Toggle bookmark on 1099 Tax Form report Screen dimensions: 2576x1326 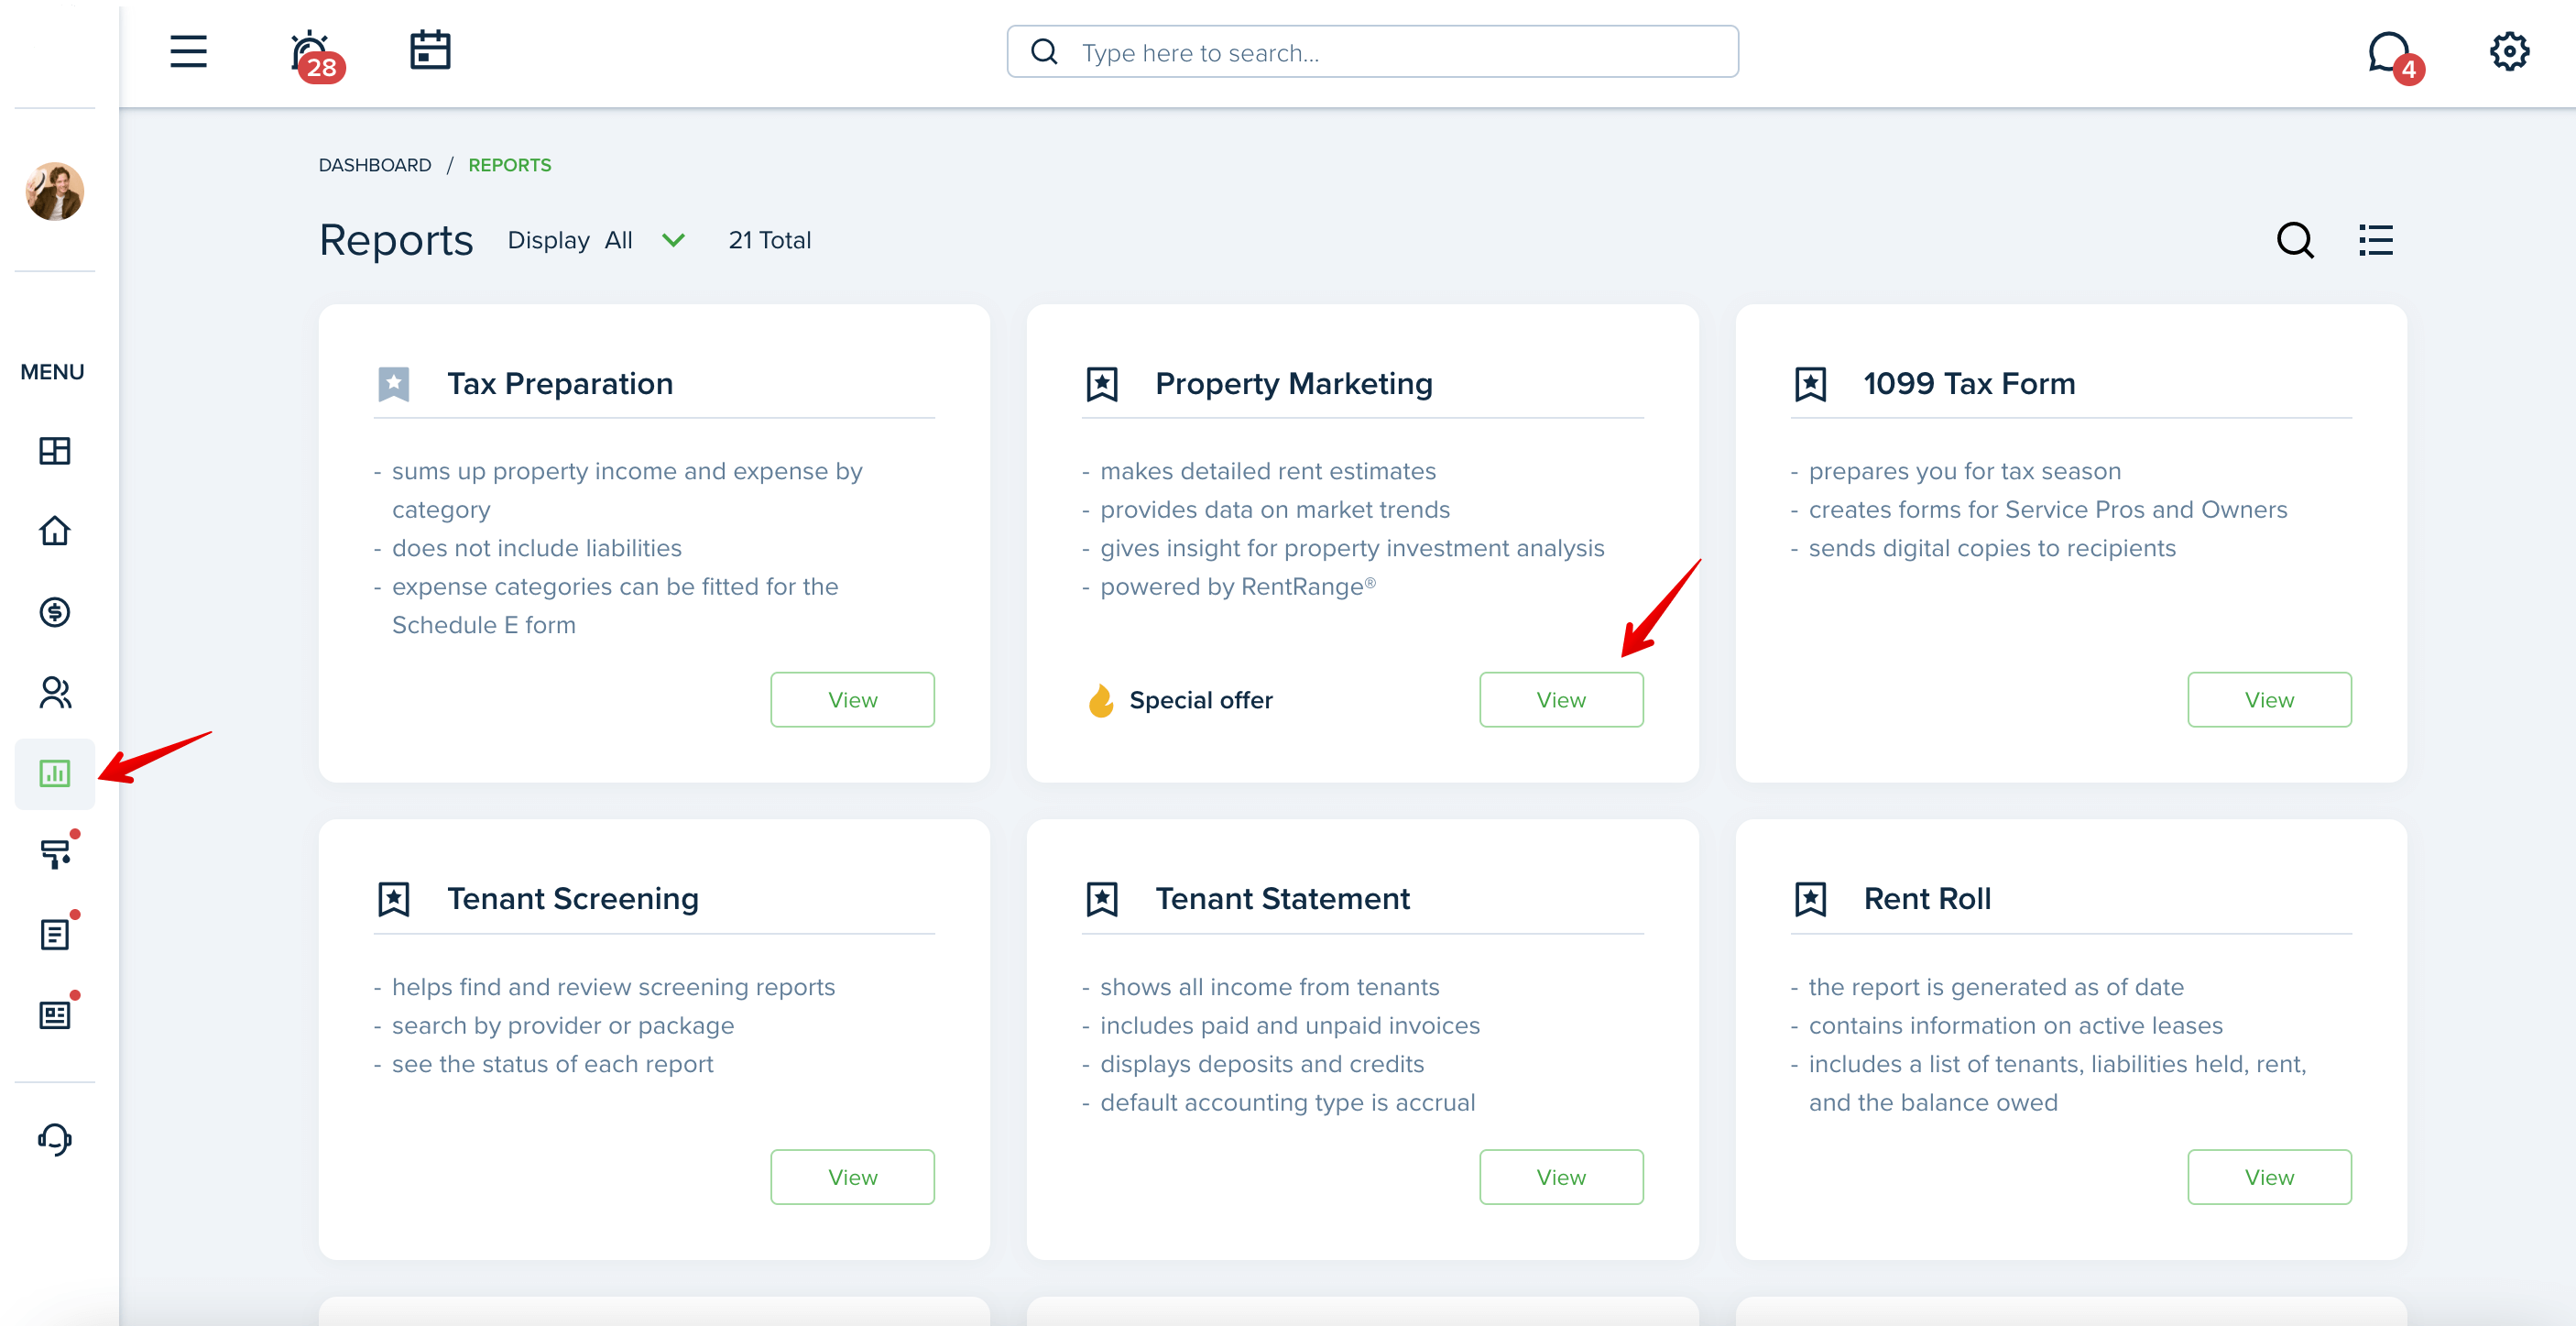point(1810,384)
